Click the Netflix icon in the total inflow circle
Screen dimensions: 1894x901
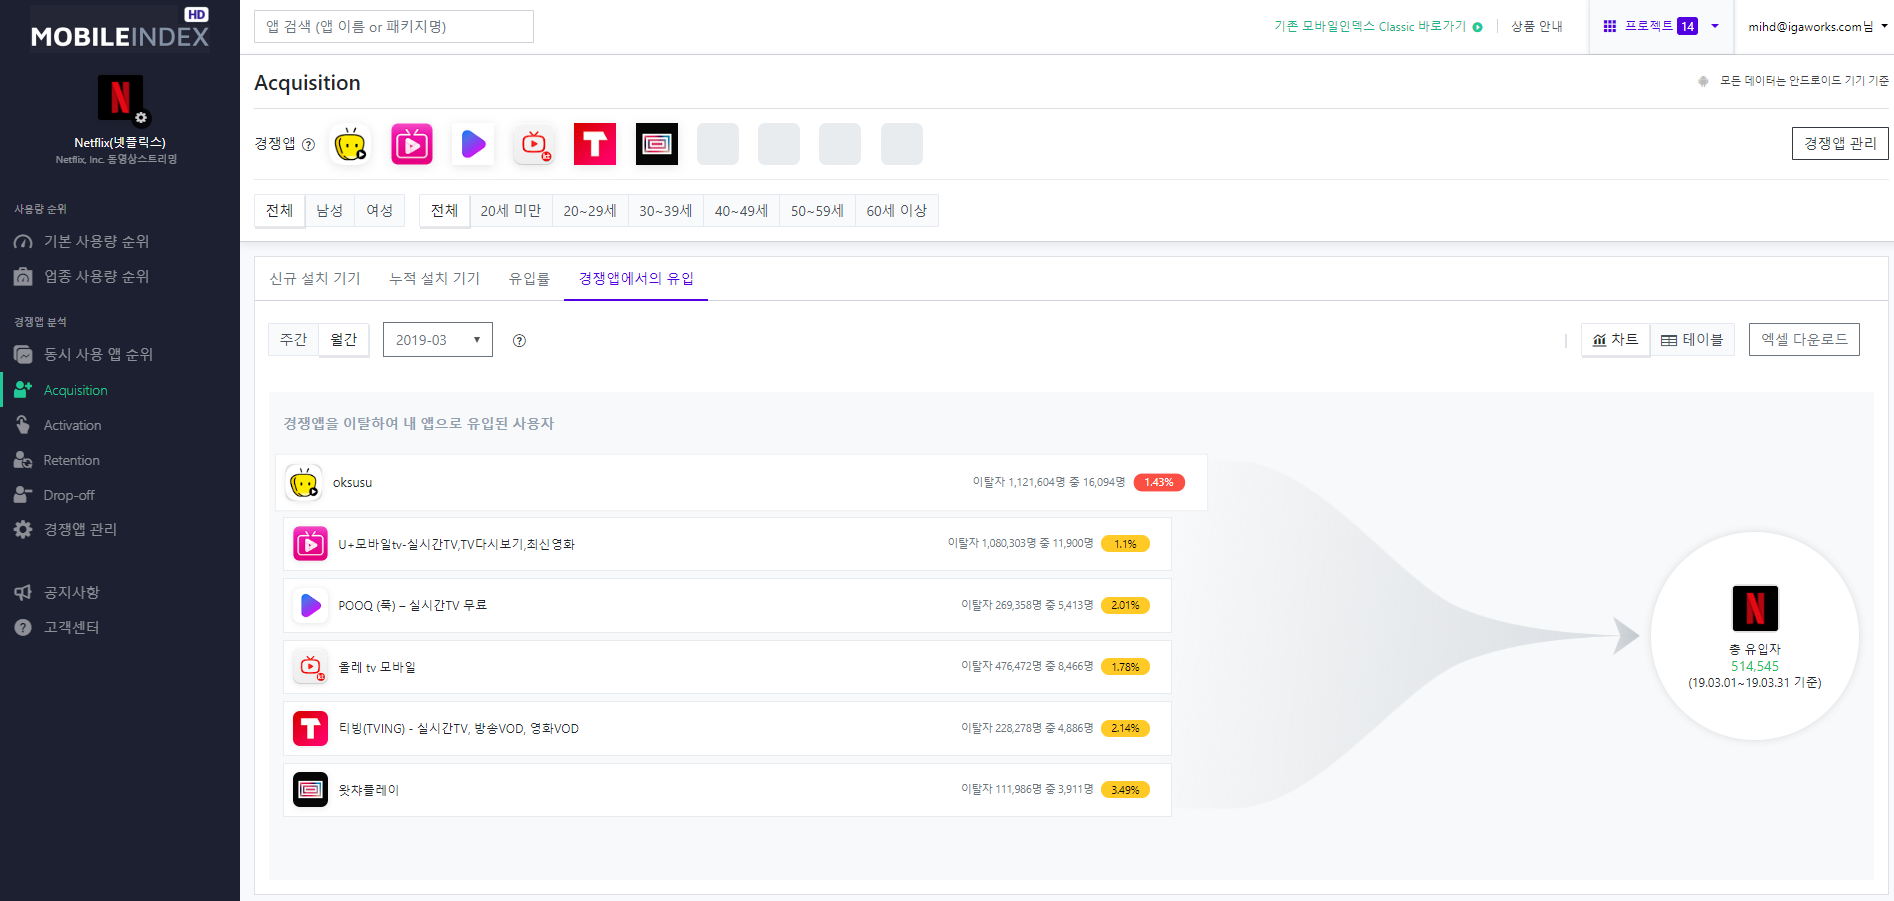[1755, 608]
